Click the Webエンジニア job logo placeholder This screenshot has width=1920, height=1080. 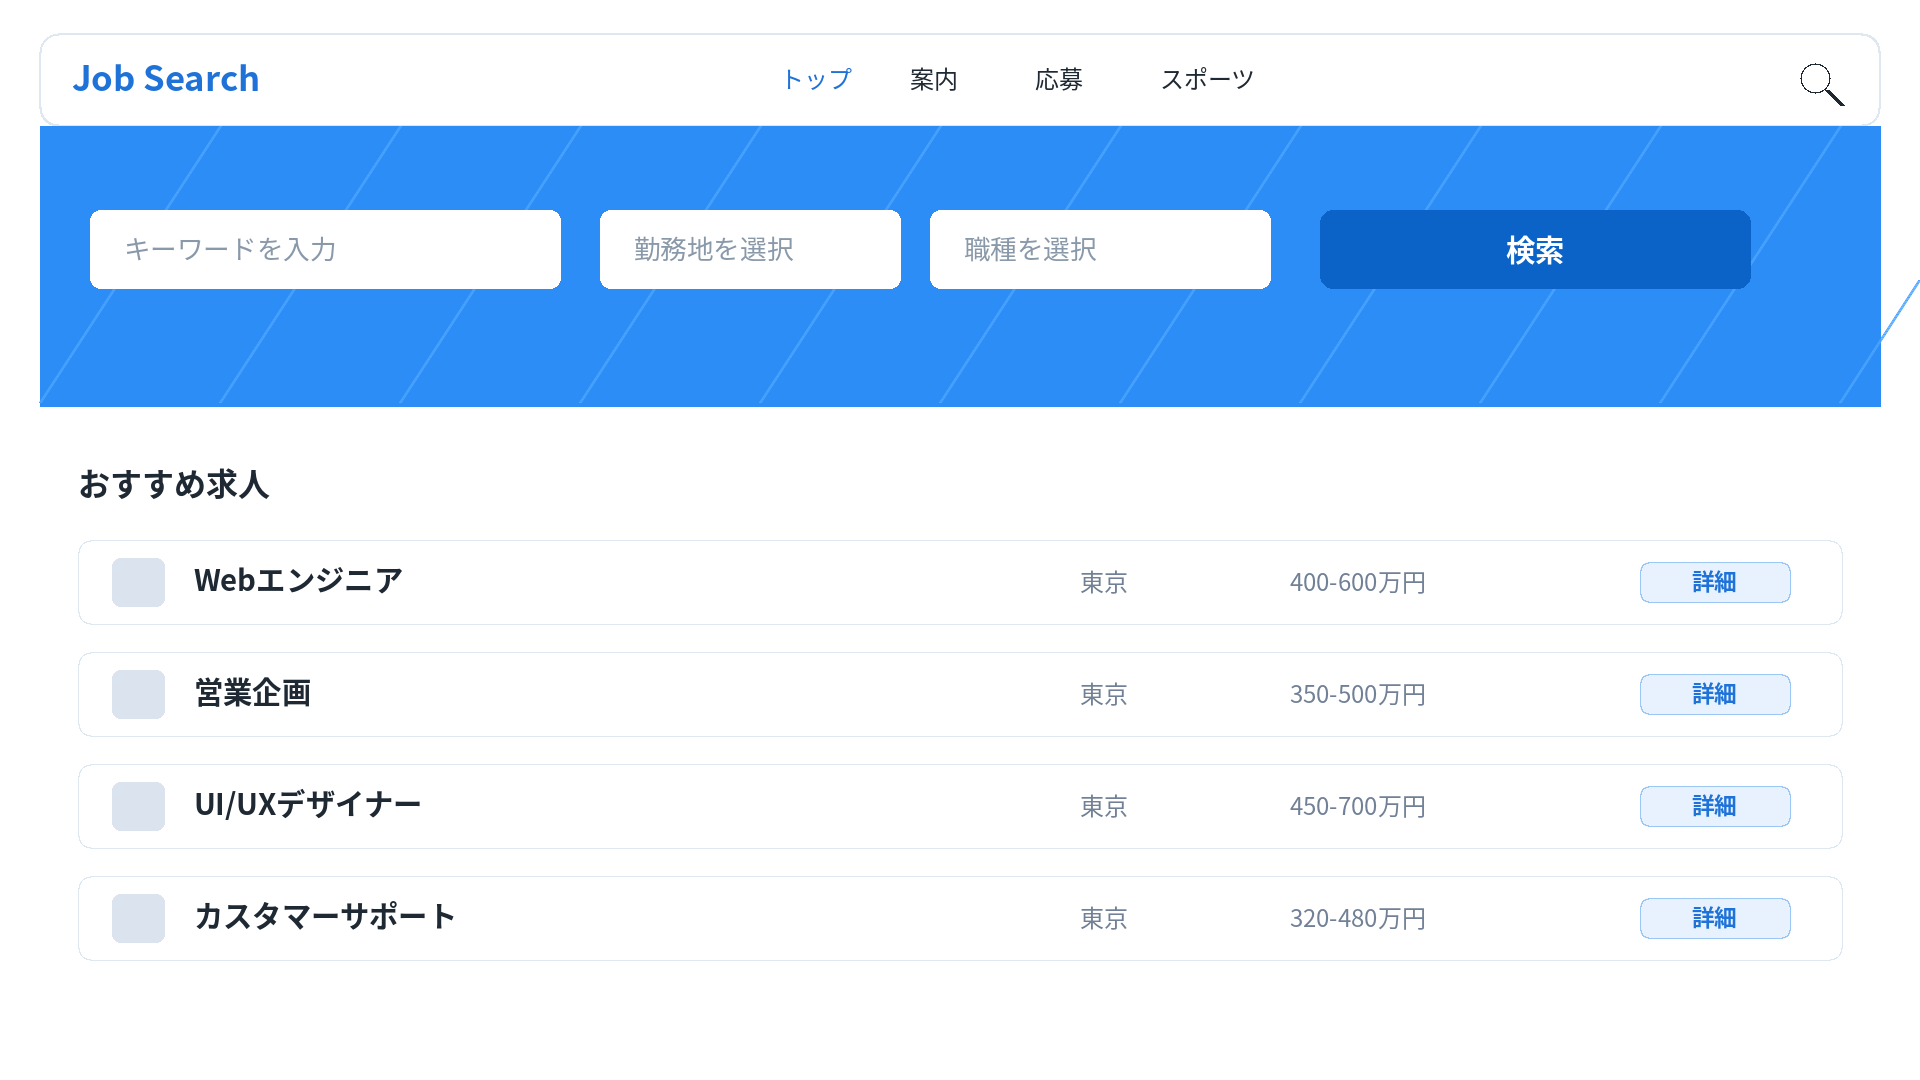138,582
